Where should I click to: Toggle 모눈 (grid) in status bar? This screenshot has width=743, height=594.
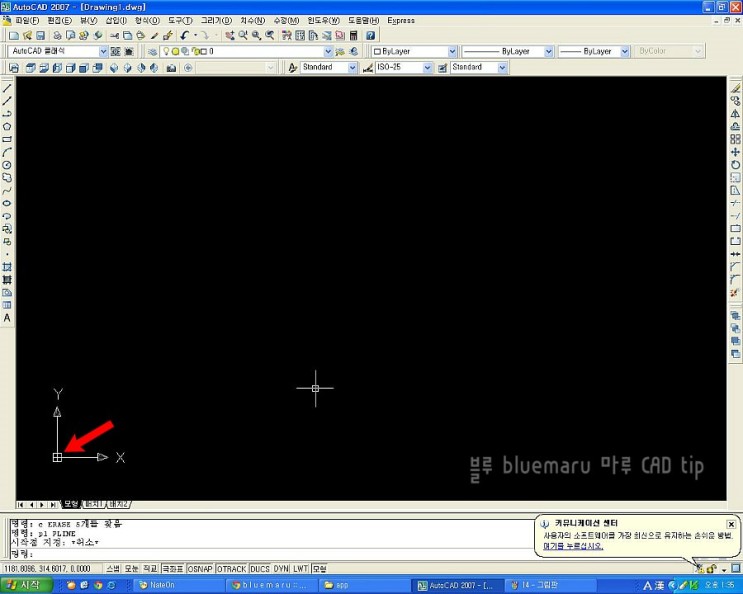pos(132,569)
